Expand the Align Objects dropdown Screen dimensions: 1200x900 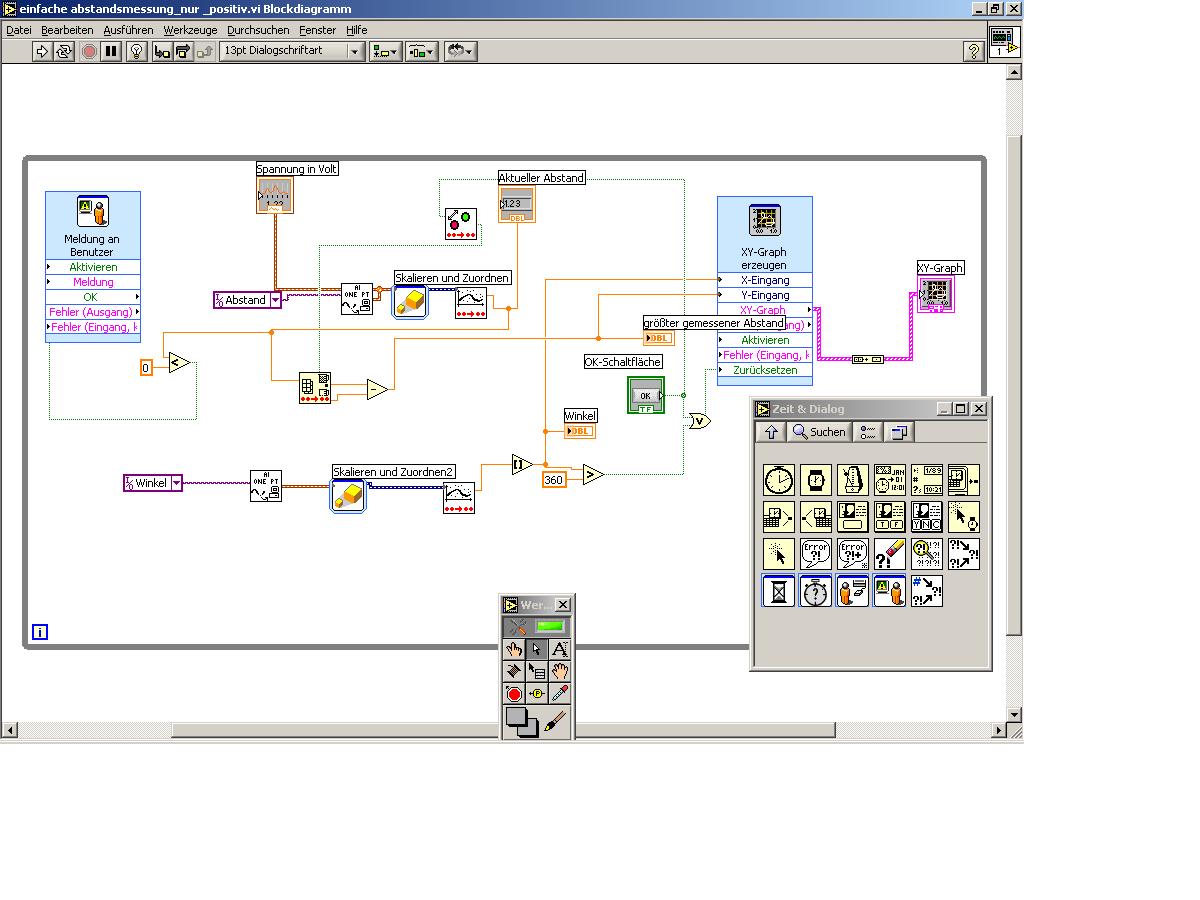tap(386, 51)
